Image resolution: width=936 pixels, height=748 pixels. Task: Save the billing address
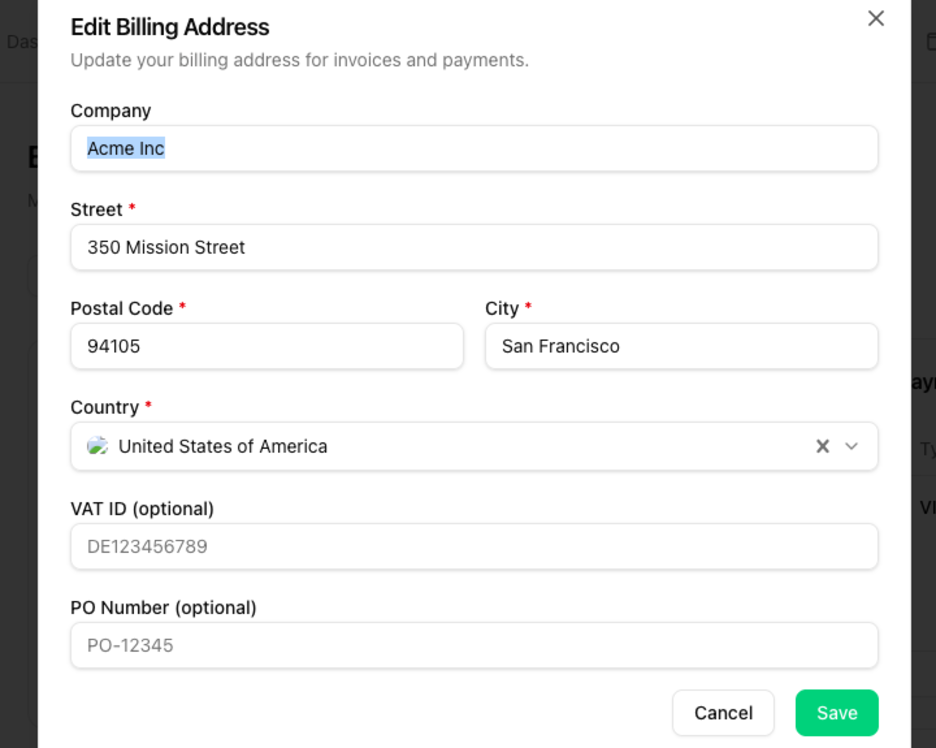(x=836, y=713)
